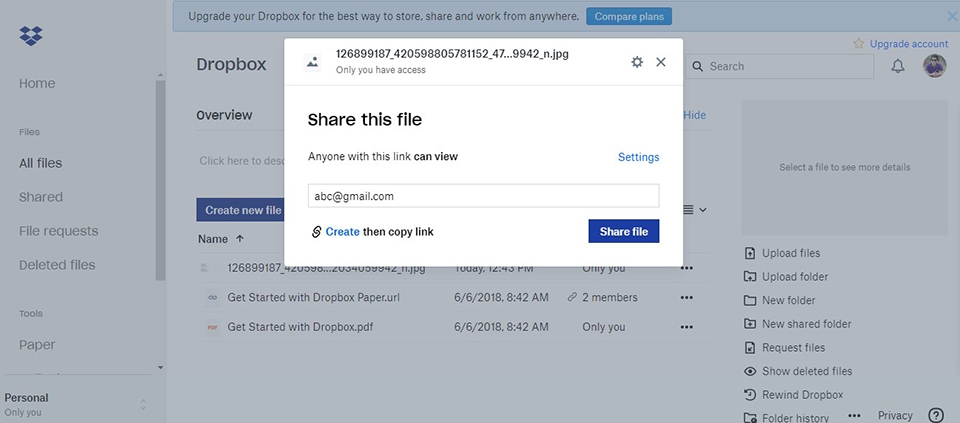Open Settings link in share dialog
Screen dimensions: 960x423
[x=639, y=157]
